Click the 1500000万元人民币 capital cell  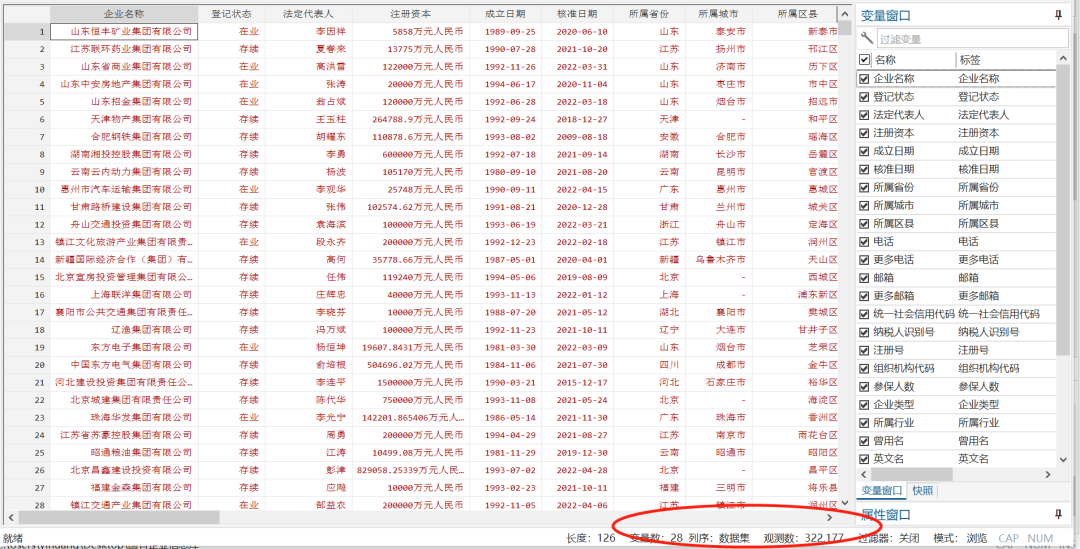pyautogui.click(x=411, y=382)
